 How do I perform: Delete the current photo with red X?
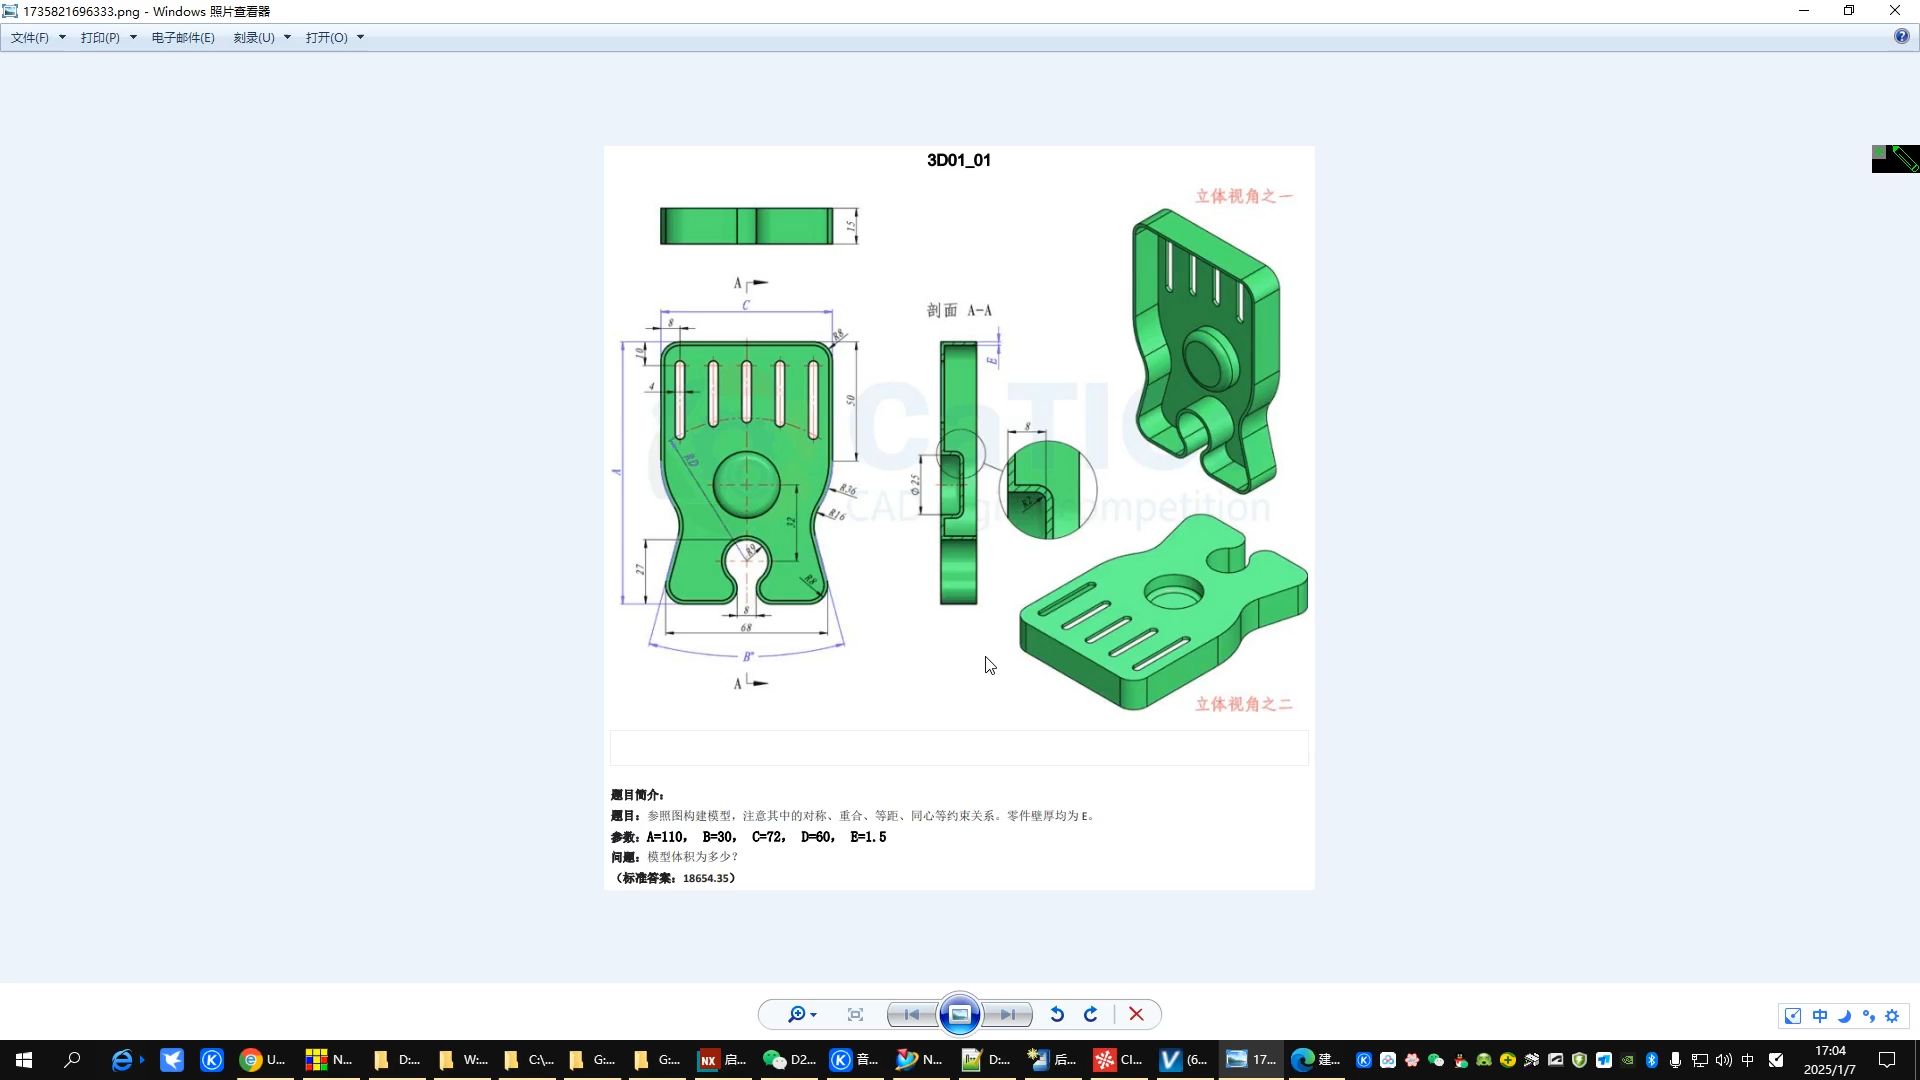click(x=1135, y=1014)
